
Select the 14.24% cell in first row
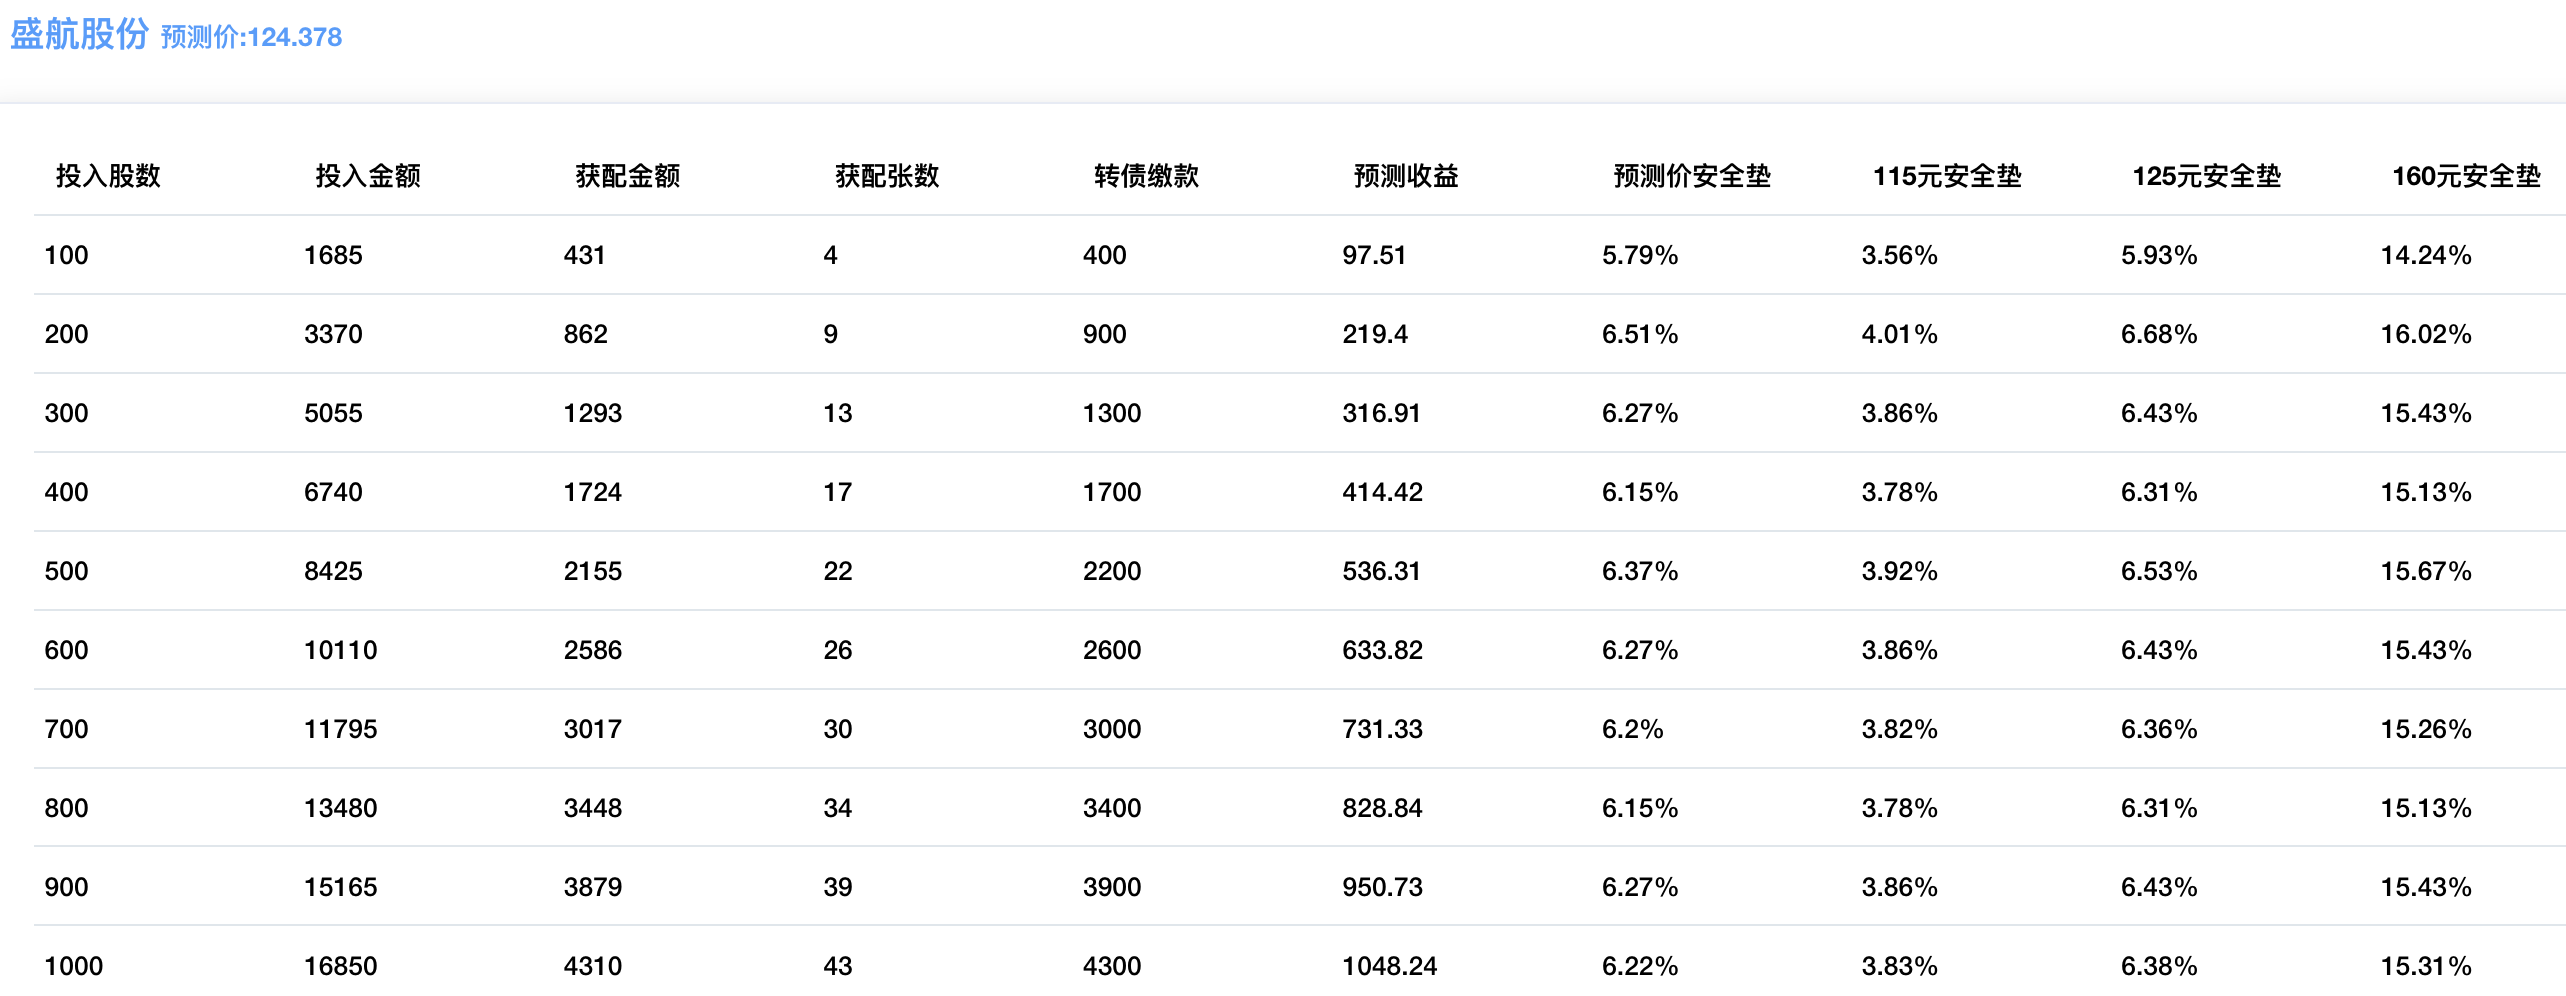[2425, 255]
